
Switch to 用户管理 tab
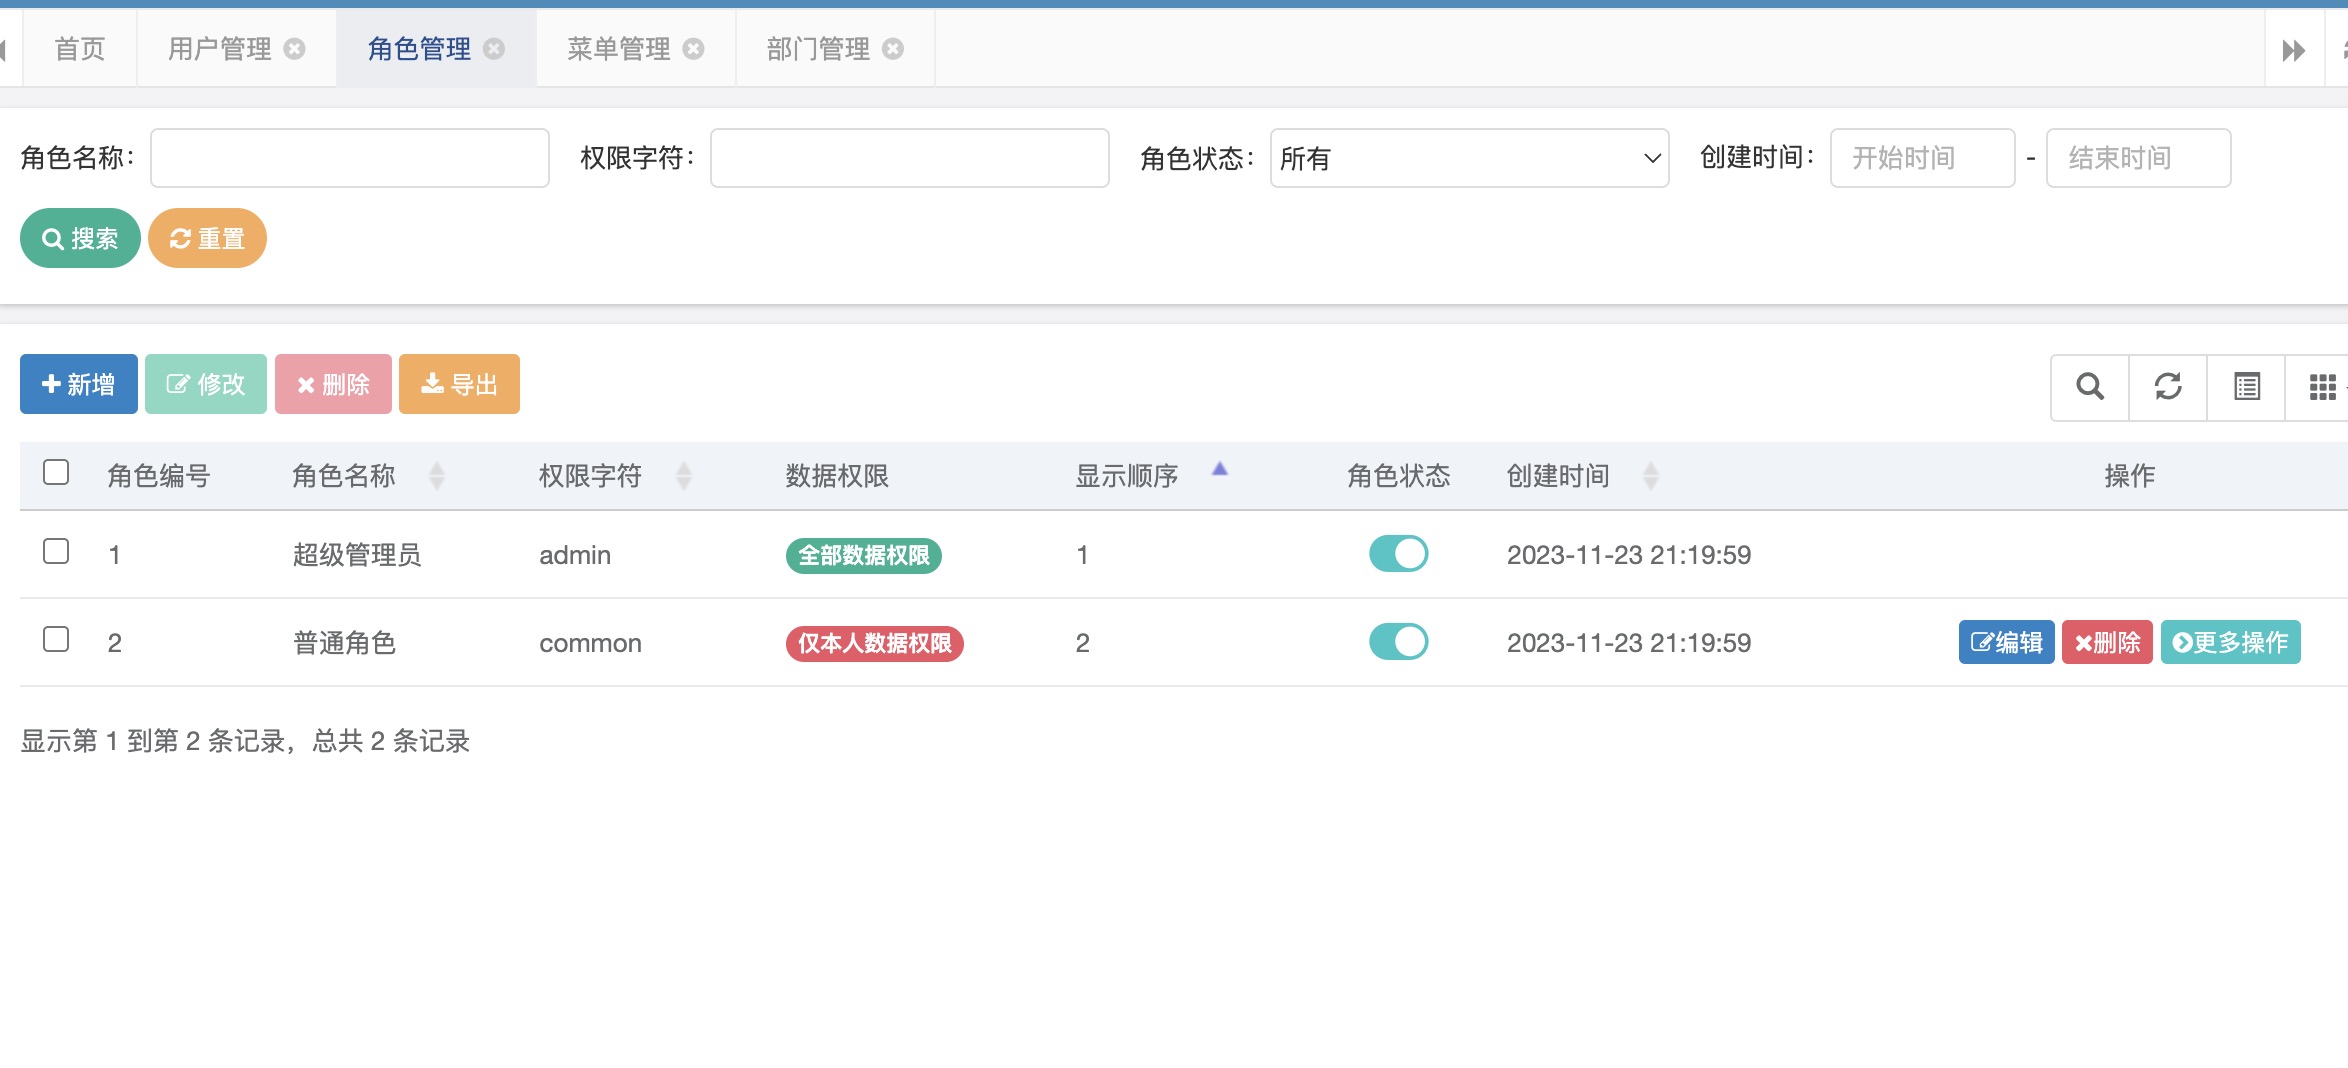220,49
